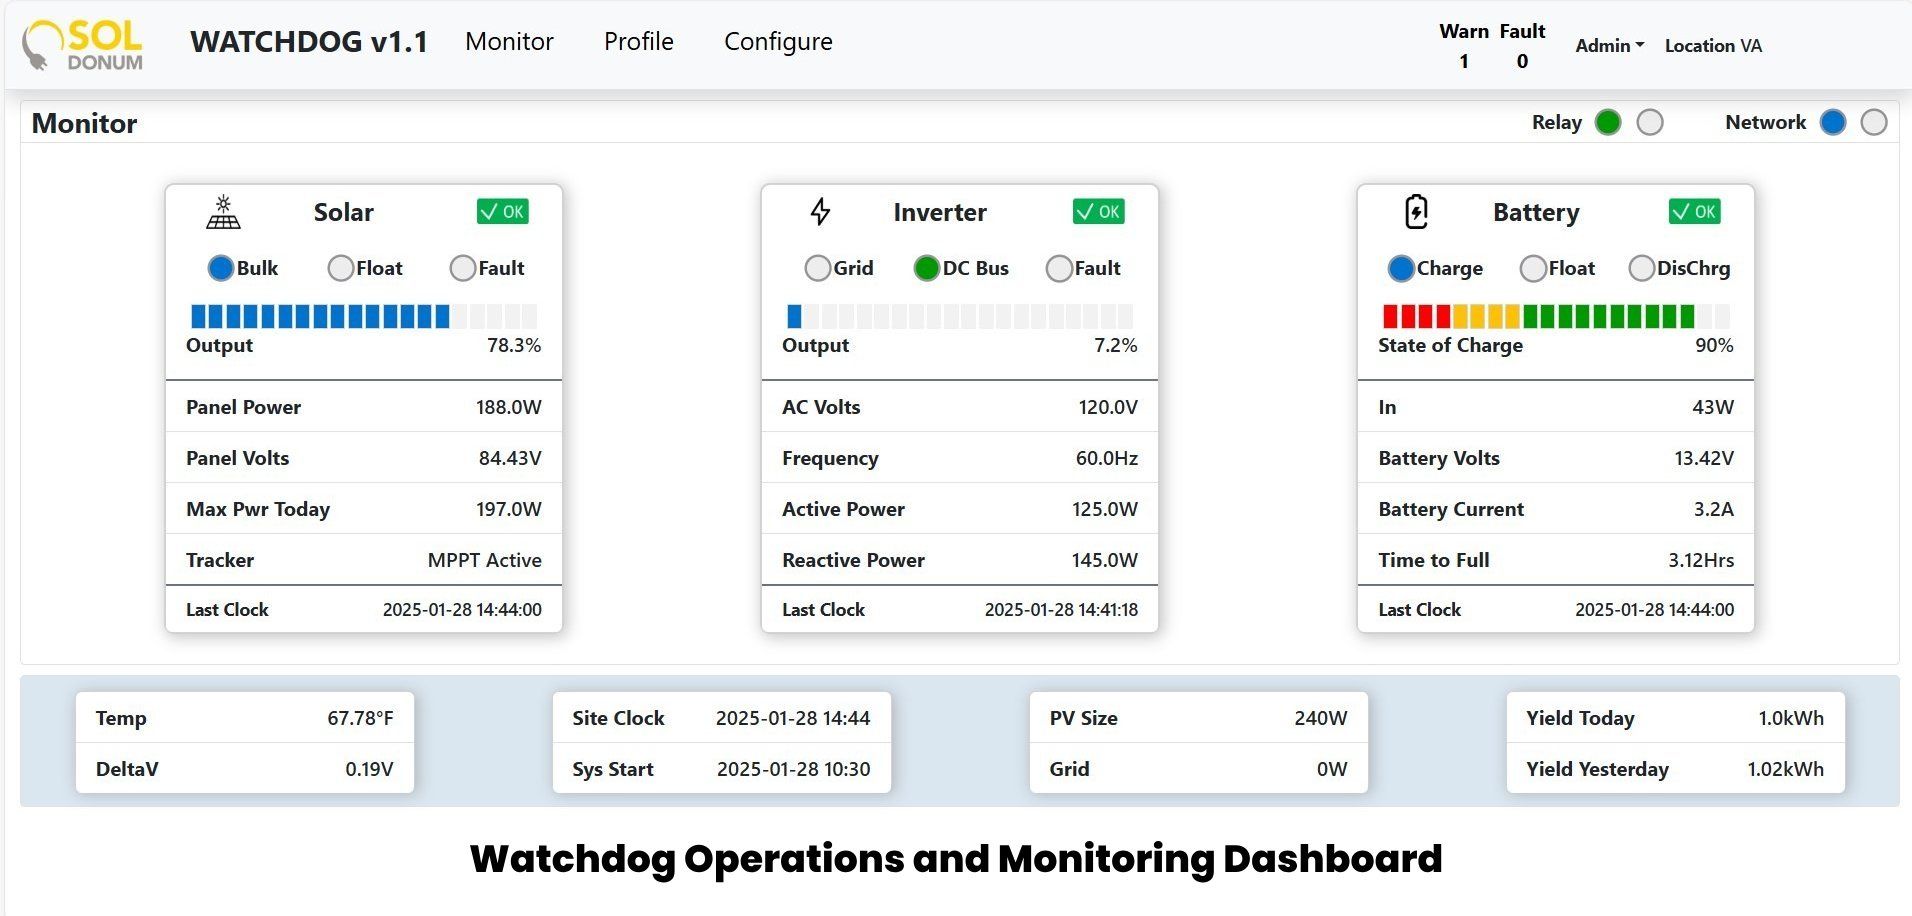This screenshot has width=1912, height=916.
Task: Select Float status under Battery
Action: click(1532, 268)
